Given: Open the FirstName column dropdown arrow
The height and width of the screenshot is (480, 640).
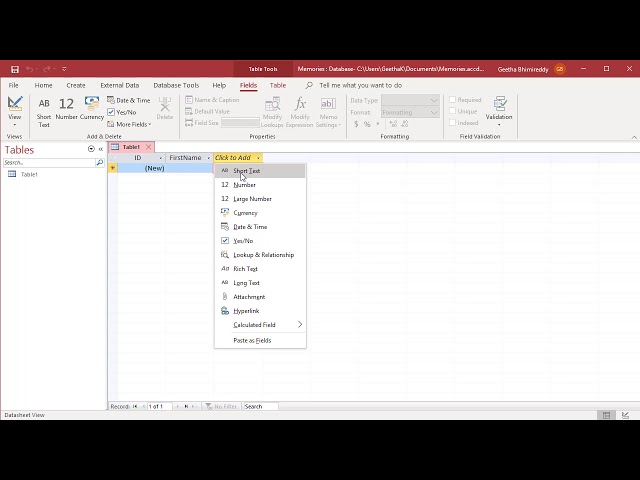Looking at the screenshot, I should point(209,158).
